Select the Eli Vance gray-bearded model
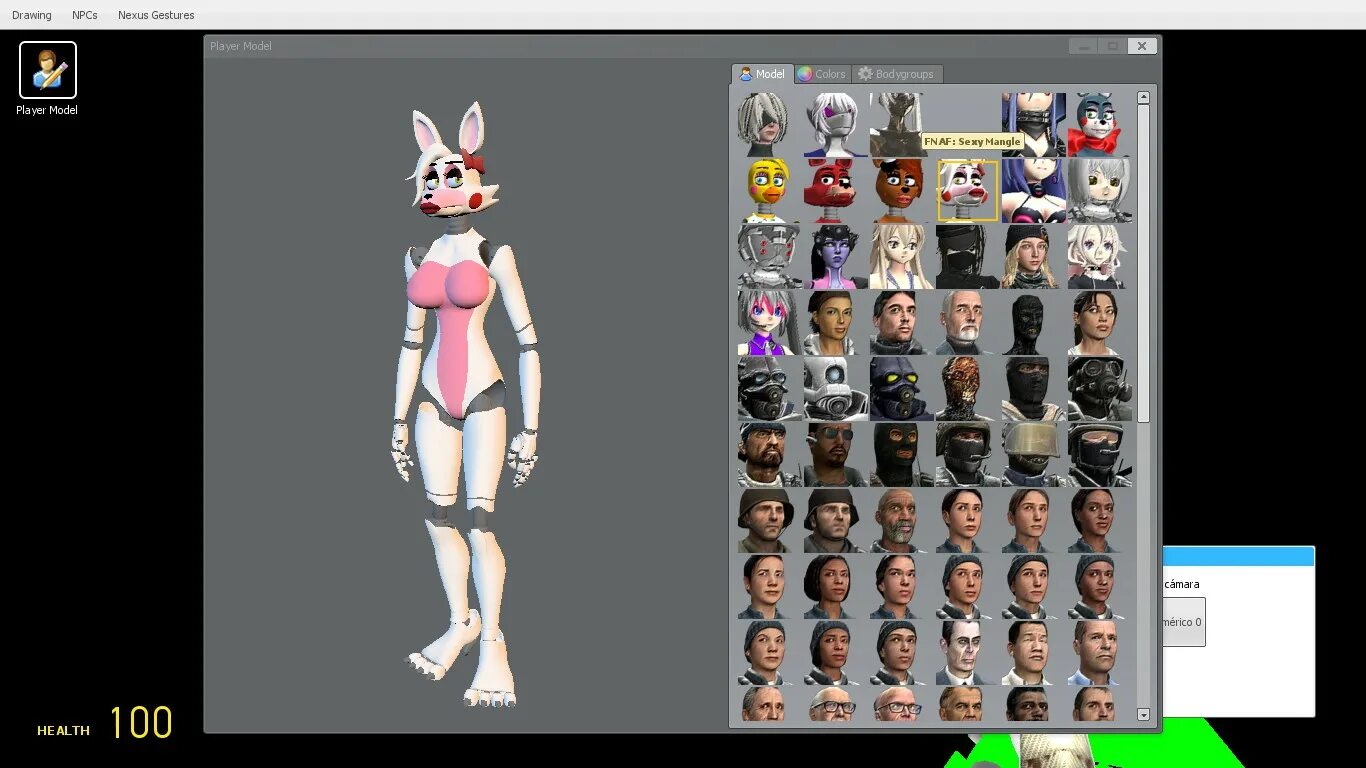The image size is (1366, 768). pos(901,520)
